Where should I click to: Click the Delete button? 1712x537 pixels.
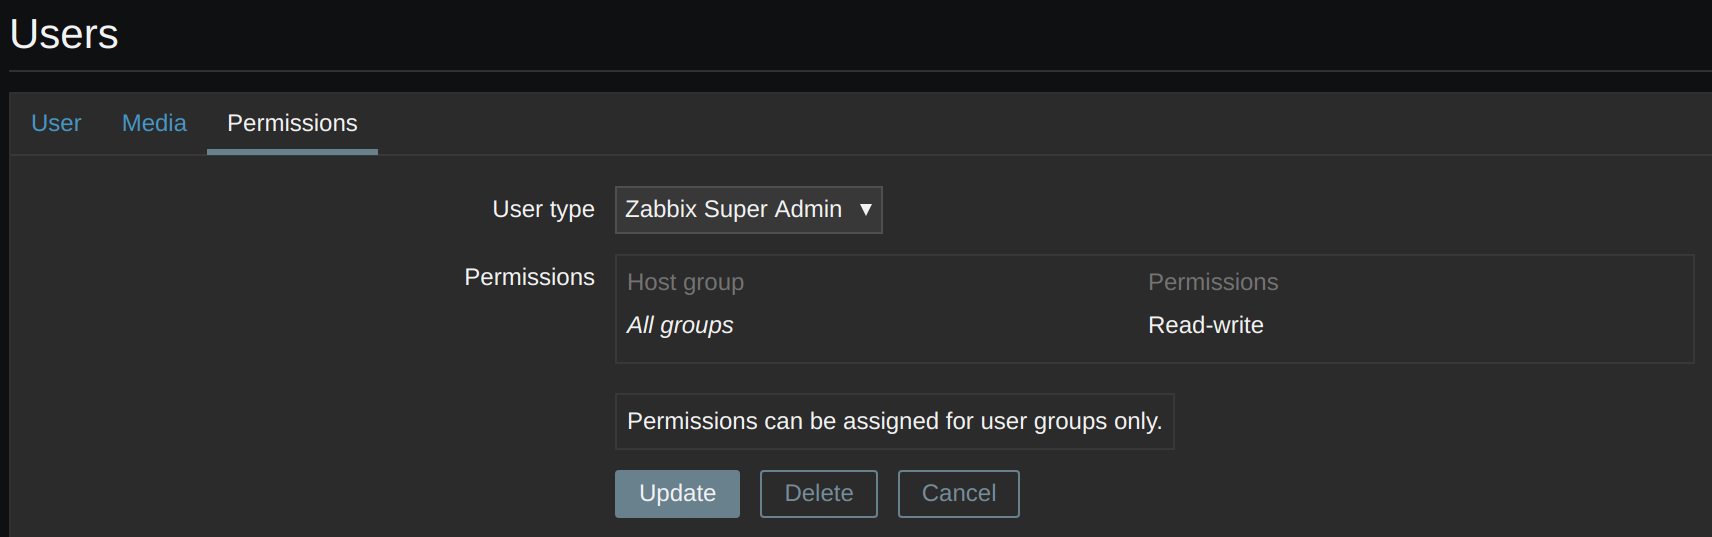pyautogui.click(x=818, y=494)
